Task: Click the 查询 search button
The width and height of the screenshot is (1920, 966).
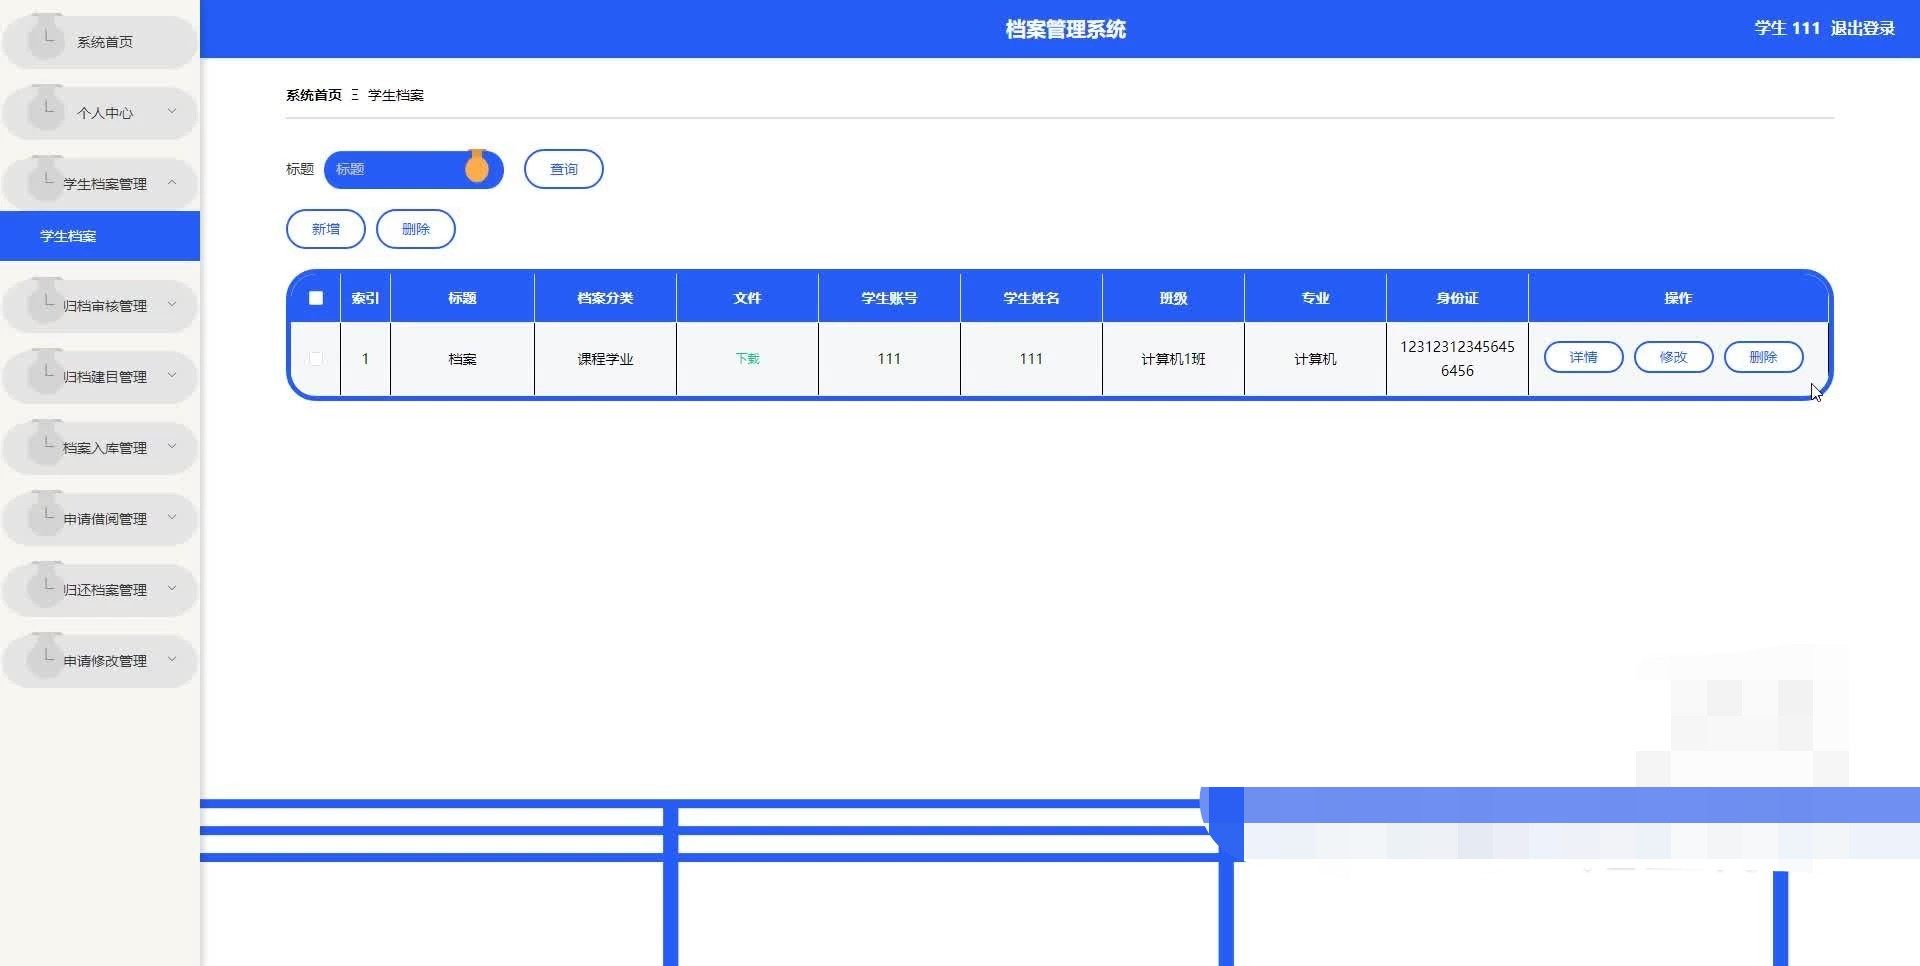Action: 564,169
